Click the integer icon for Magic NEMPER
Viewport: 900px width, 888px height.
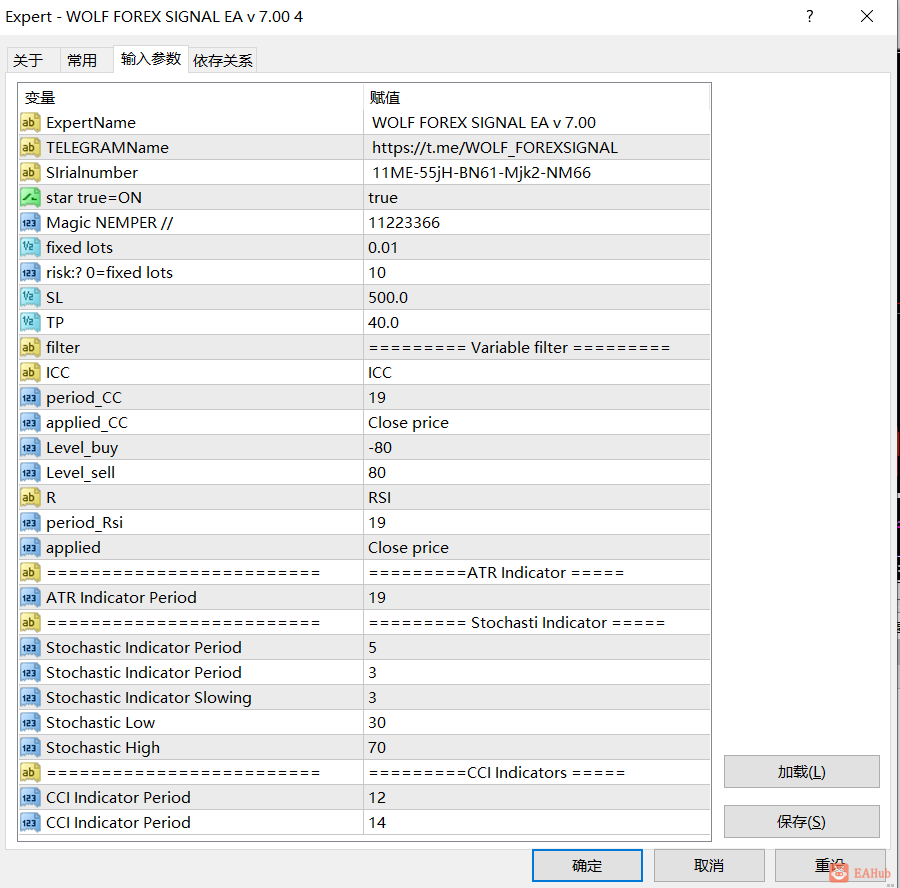(x=30, y=222)
